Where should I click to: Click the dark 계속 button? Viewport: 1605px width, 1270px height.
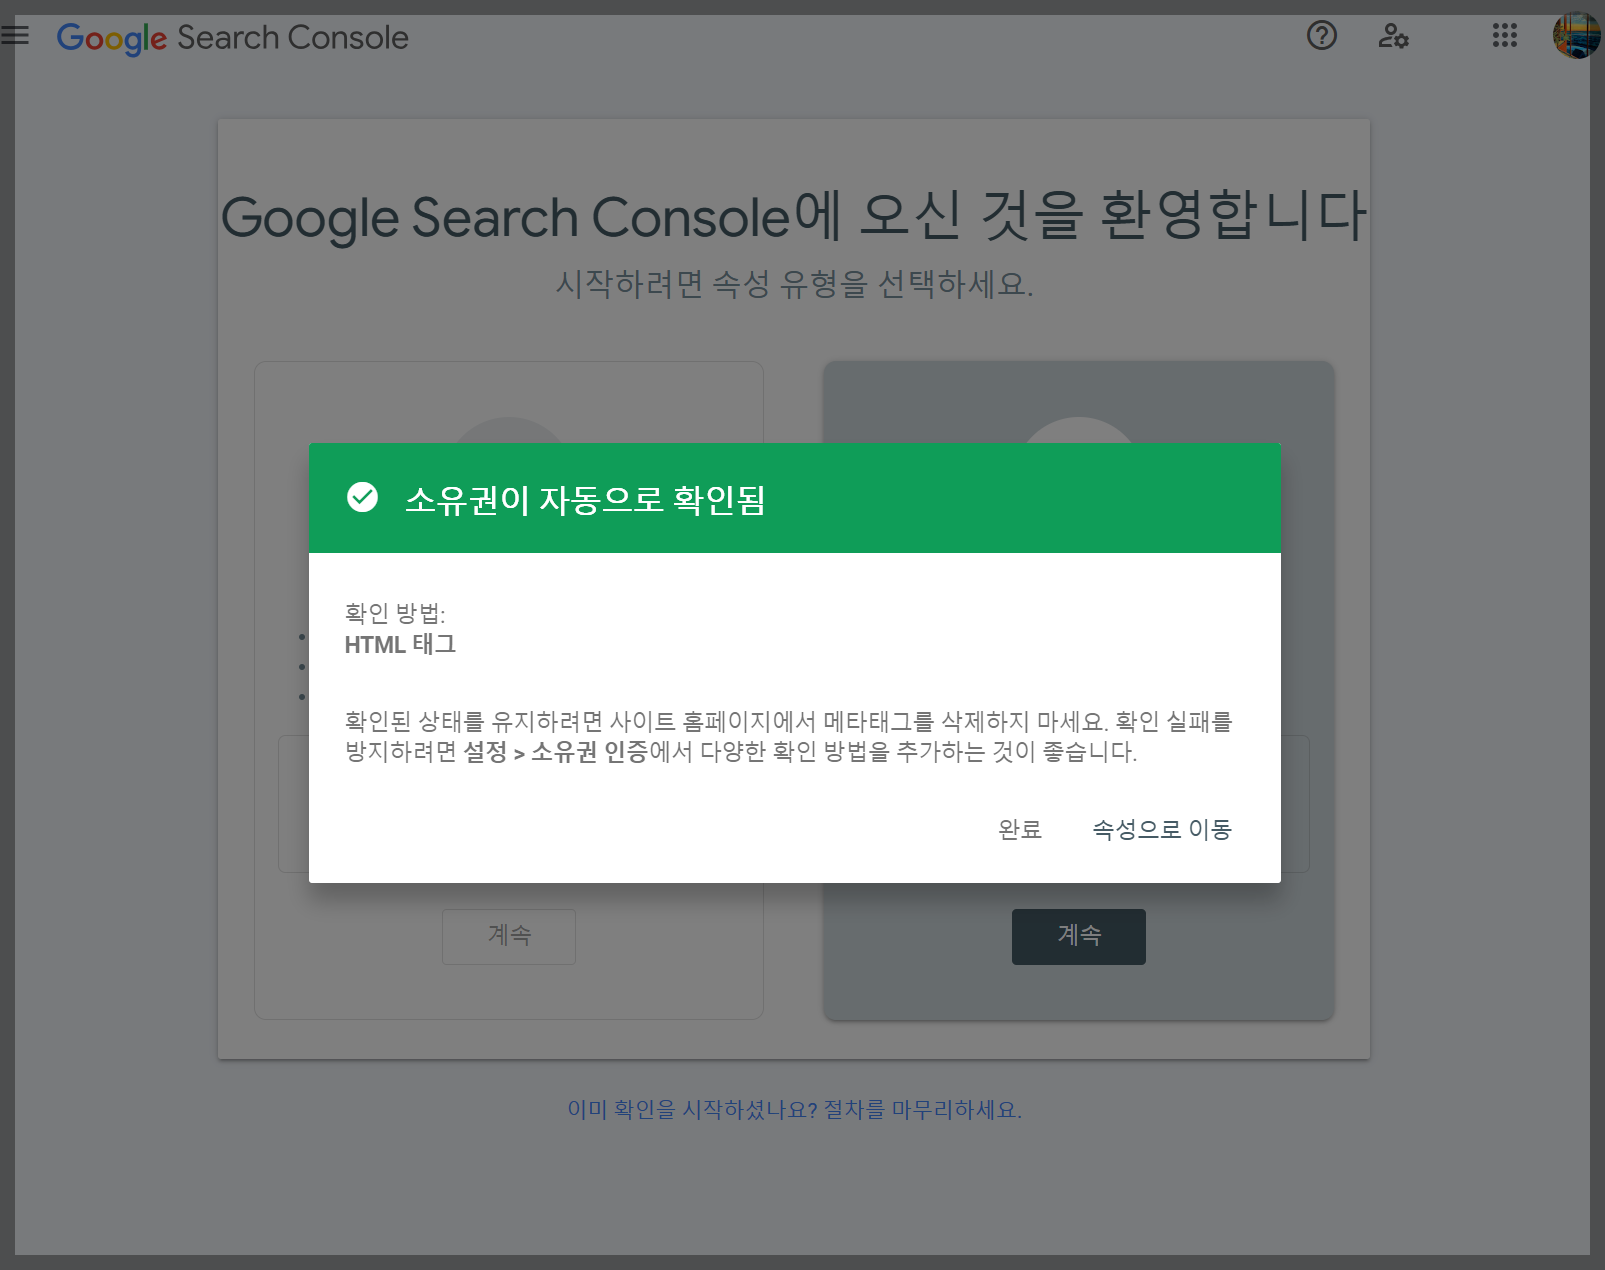tap(1079, 936)
